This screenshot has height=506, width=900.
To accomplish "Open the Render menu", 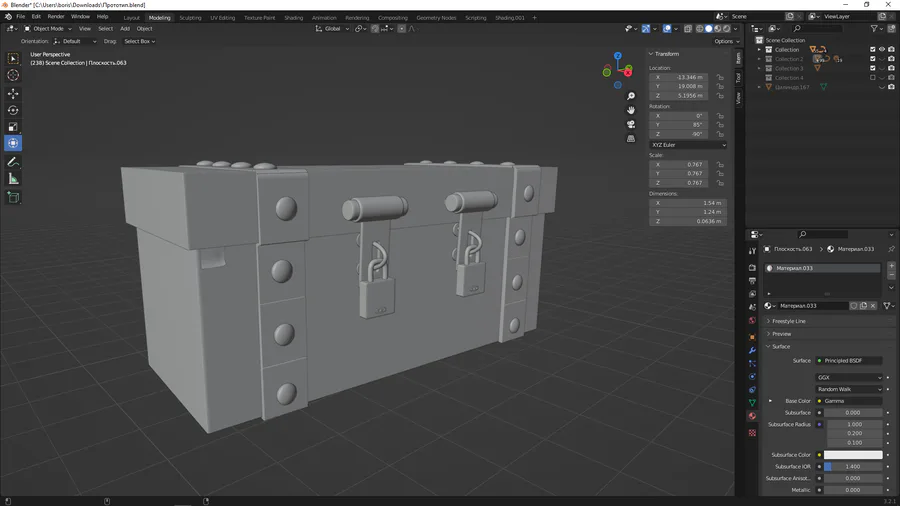I will [56, 17].
